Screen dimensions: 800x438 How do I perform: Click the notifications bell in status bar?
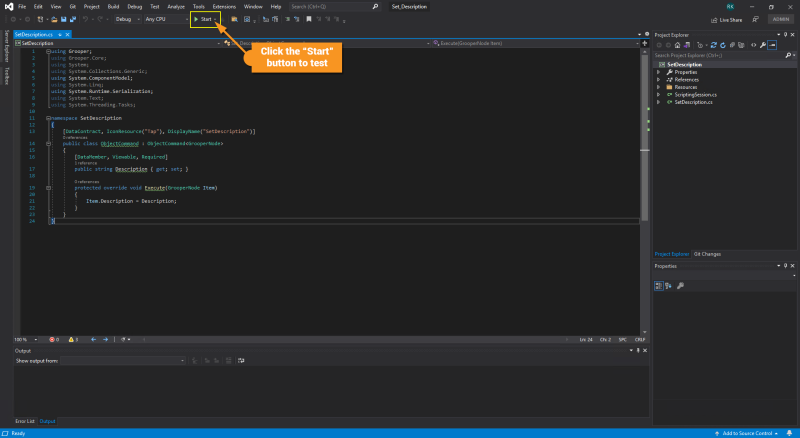point(791,433)
